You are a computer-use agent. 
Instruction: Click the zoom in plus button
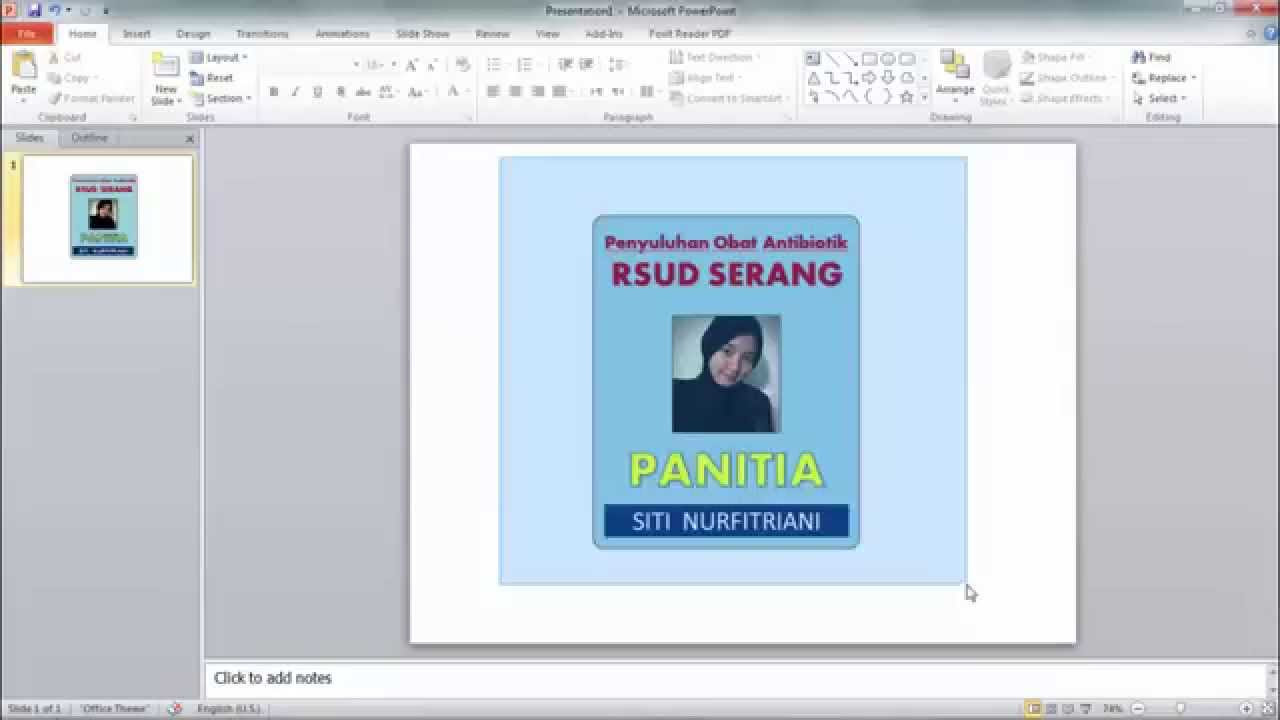click(x=1246, y=709)
